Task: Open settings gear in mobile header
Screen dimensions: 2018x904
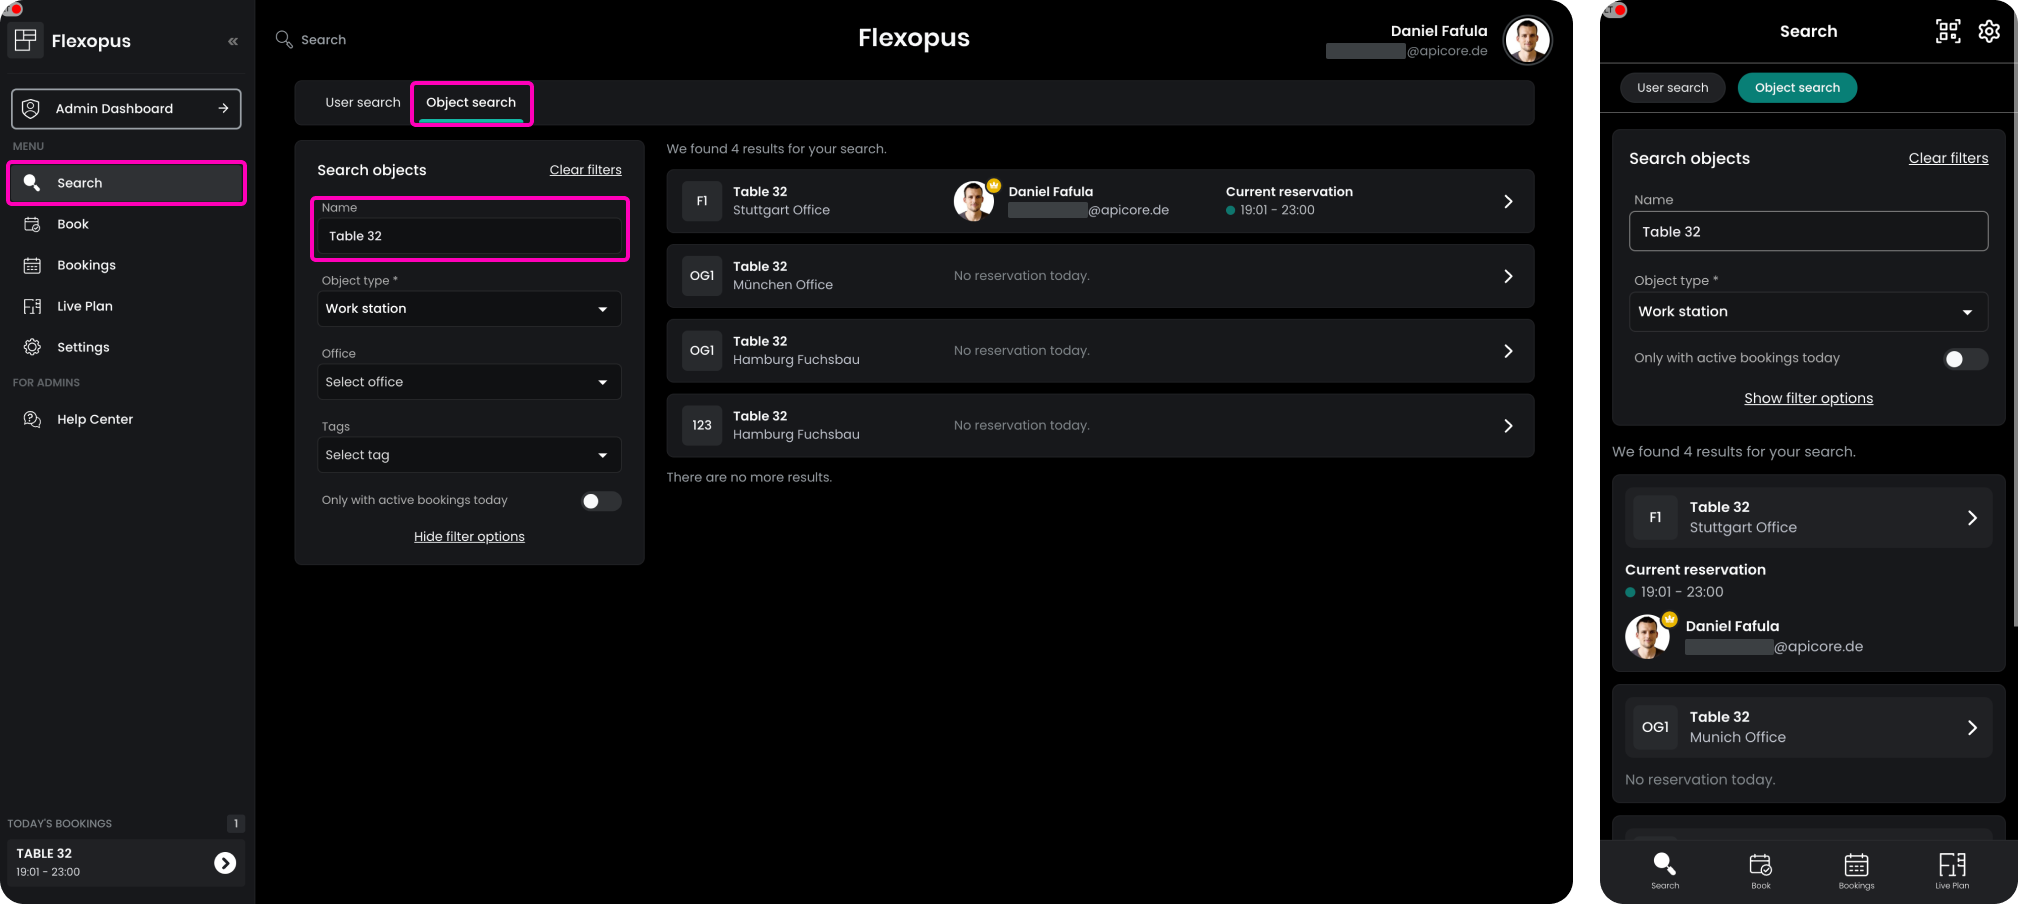Action: [1989, 31]
